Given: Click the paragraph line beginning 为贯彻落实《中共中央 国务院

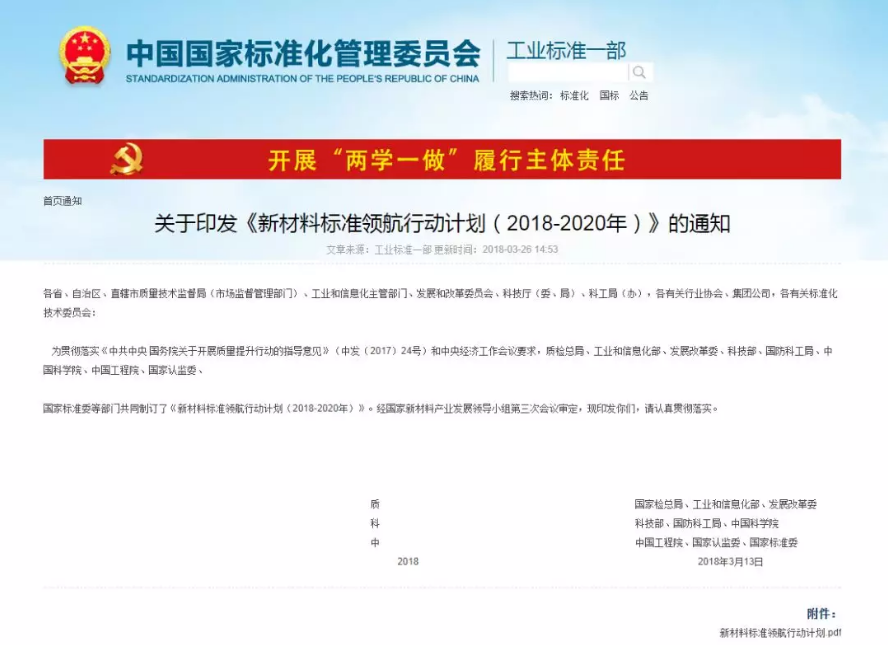Looking at the screenshot, I should click(442, 351).
